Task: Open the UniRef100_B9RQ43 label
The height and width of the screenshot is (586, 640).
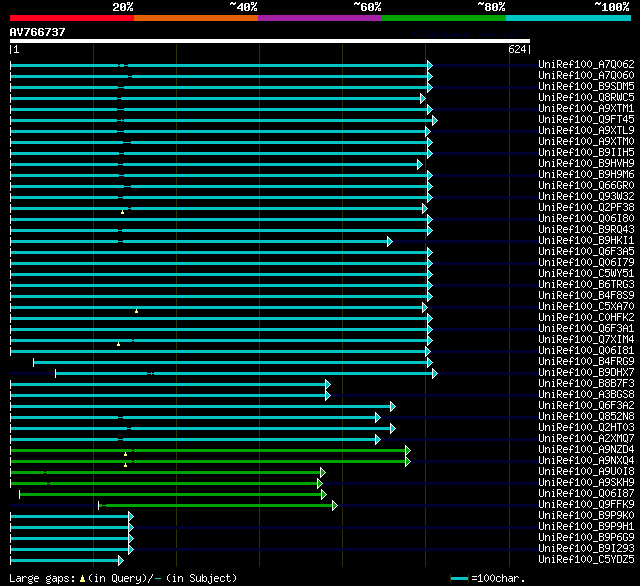Action: [x=586, y=230]
